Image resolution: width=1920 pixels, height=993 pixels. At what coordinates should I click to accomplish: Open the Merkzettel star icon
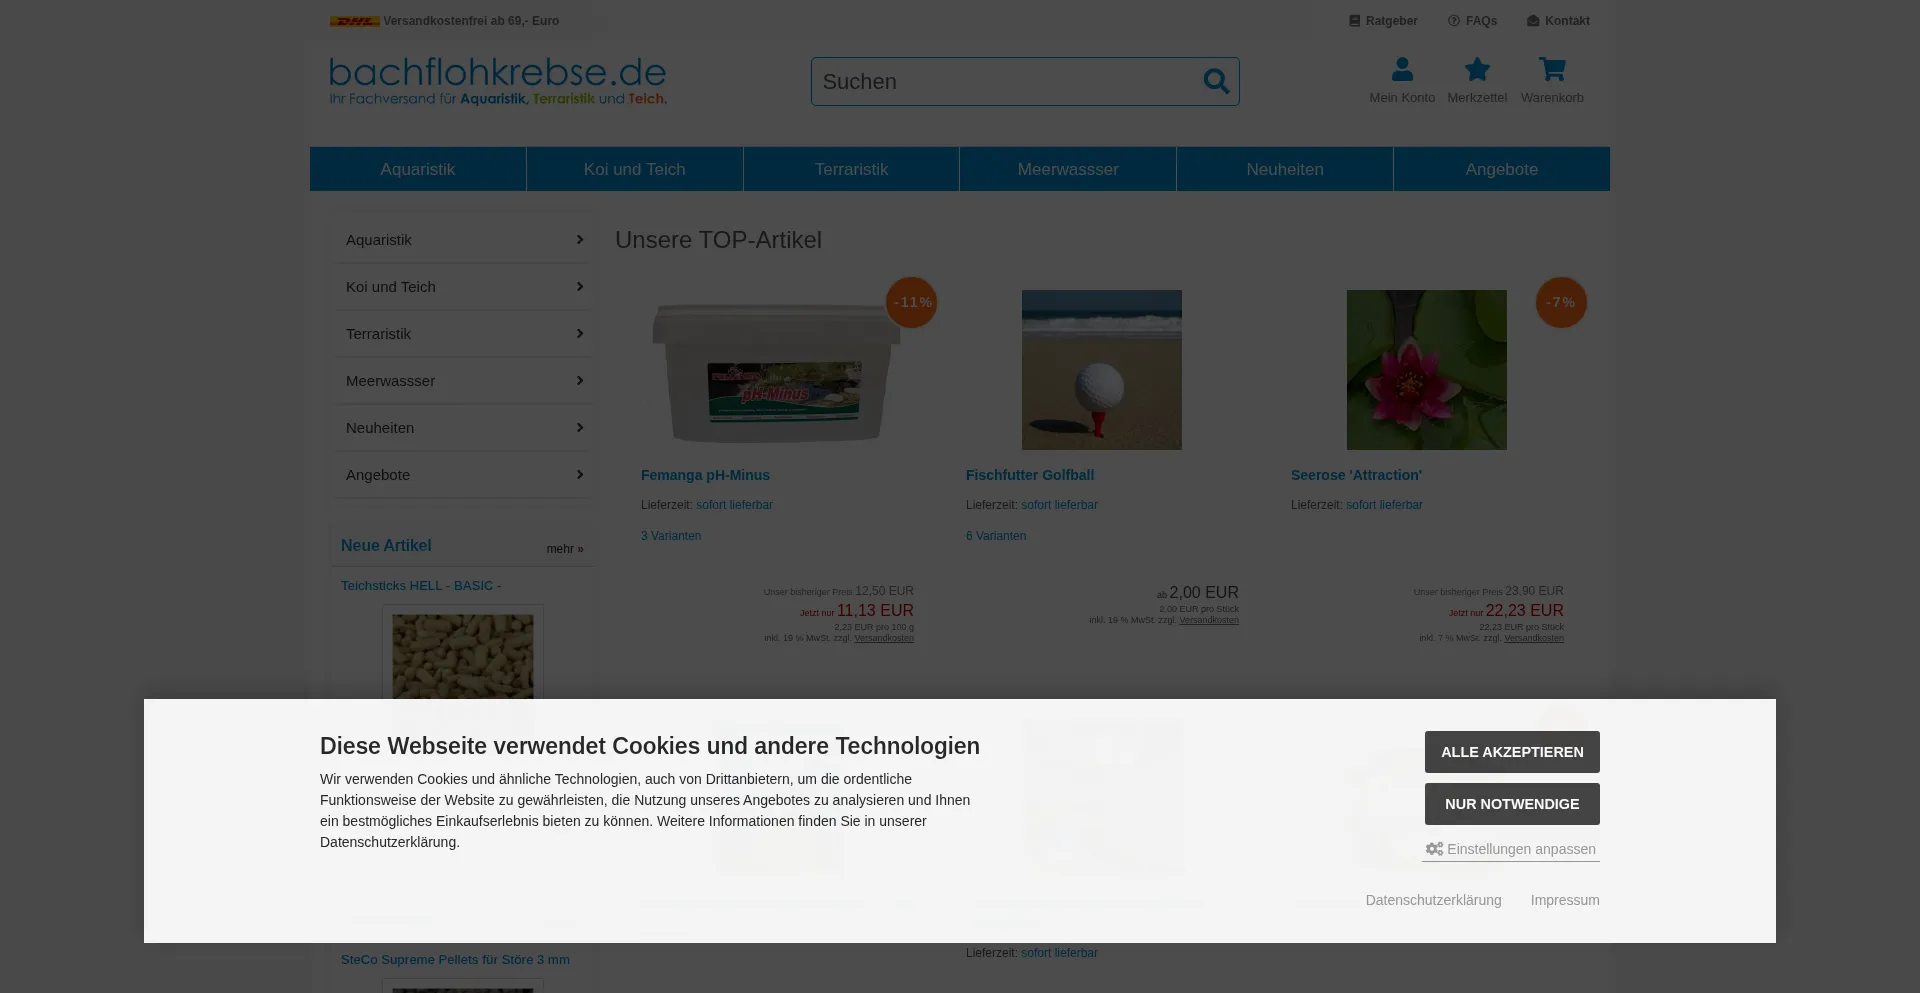click(1477, 69)
